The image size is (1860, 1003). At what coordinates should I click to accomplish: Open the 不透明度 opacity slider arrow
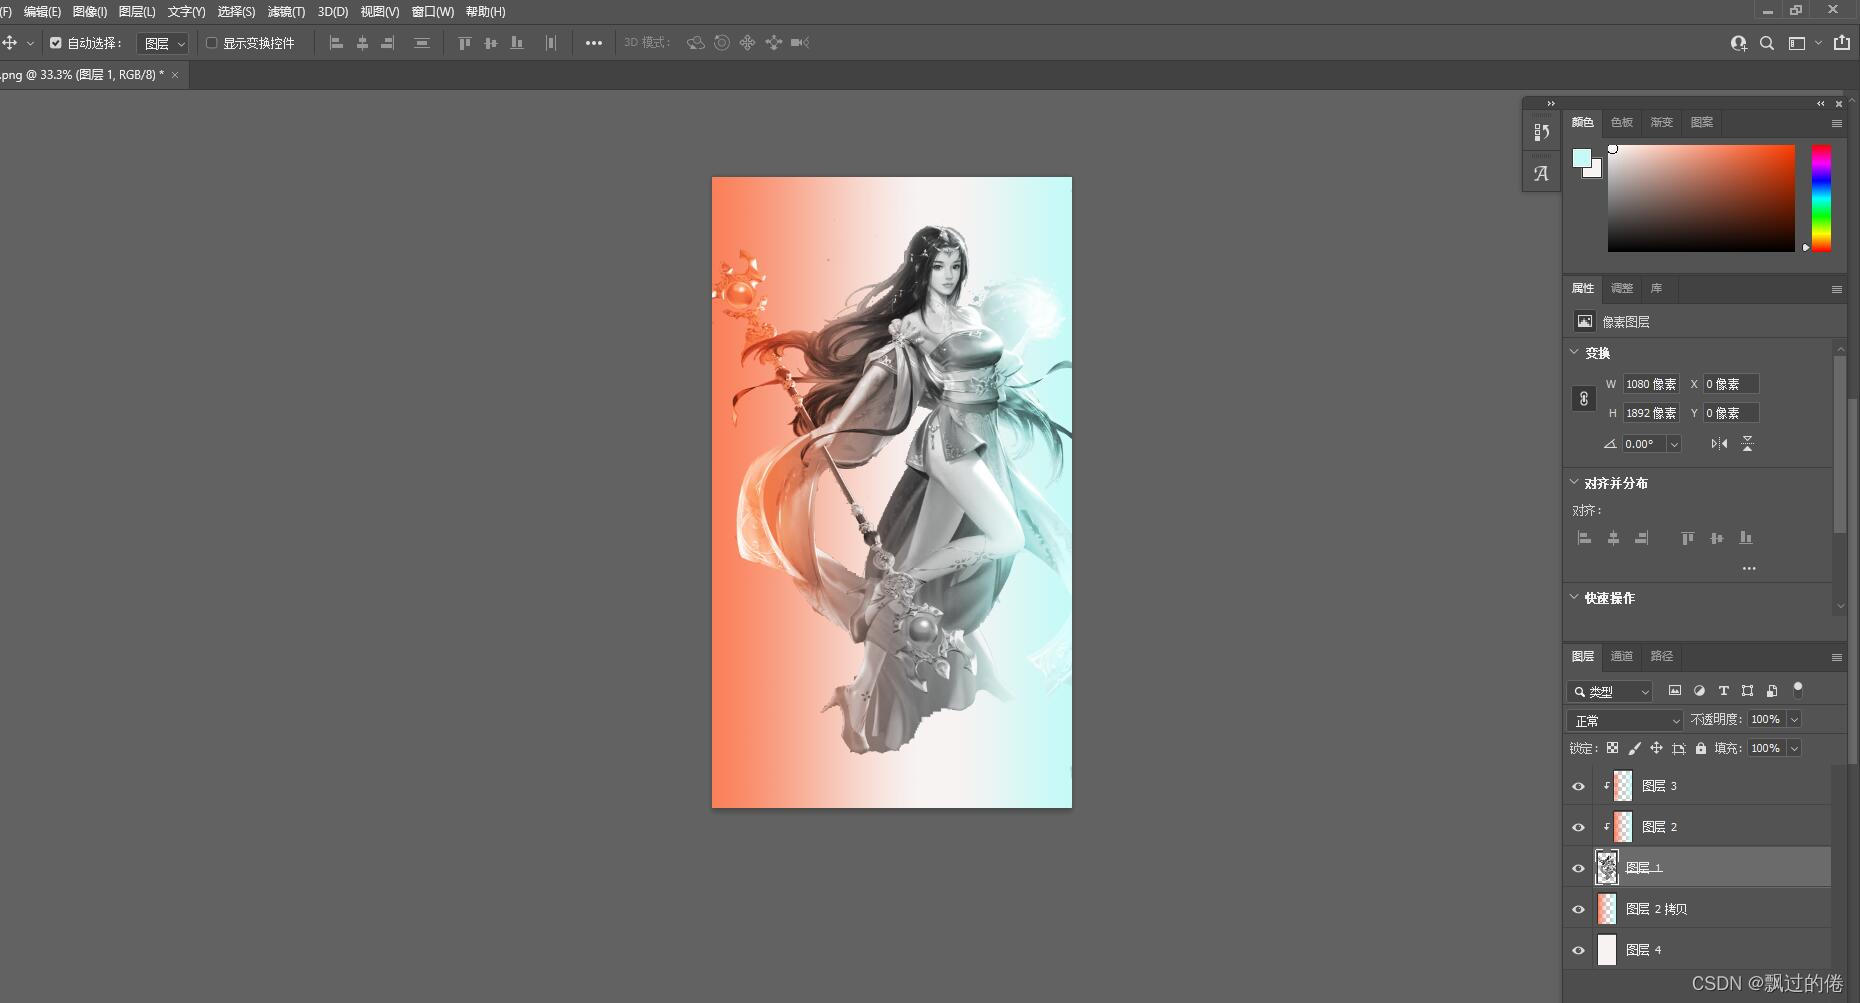click(x=1794, y=719)
